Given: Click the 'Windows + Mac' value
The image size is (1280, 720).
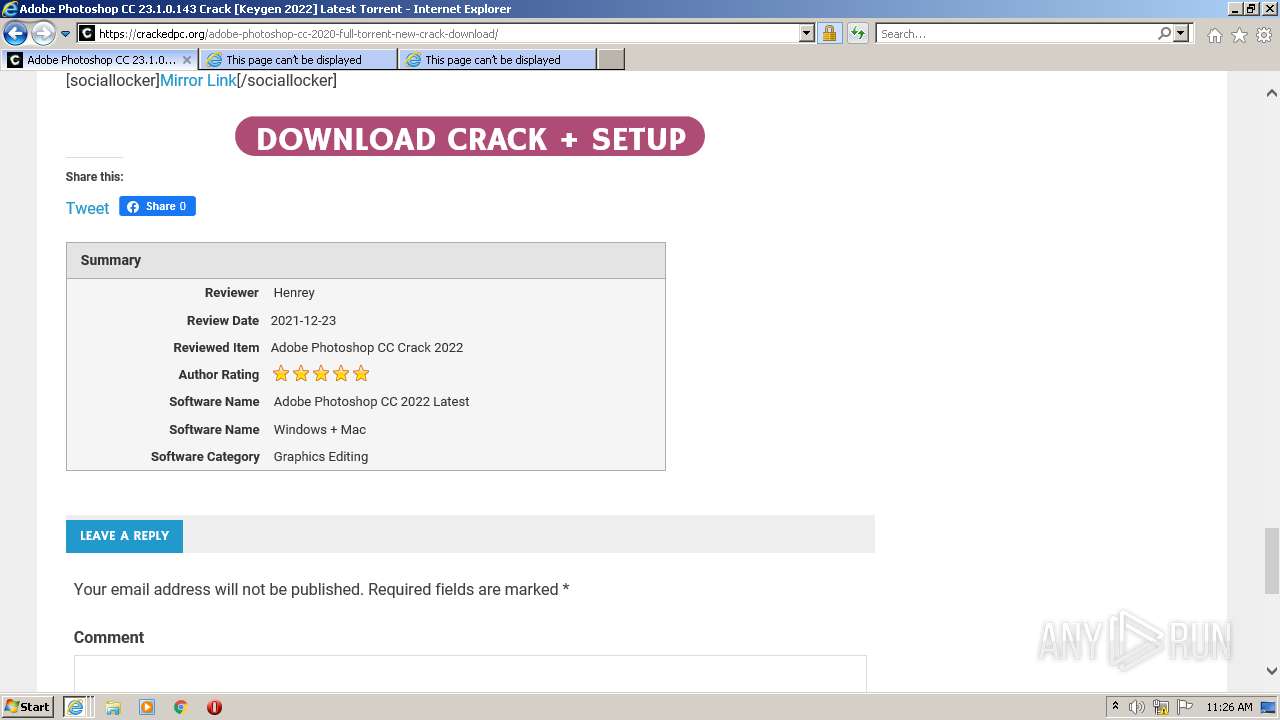Looking at the screenshot, I should coord(320,430).
